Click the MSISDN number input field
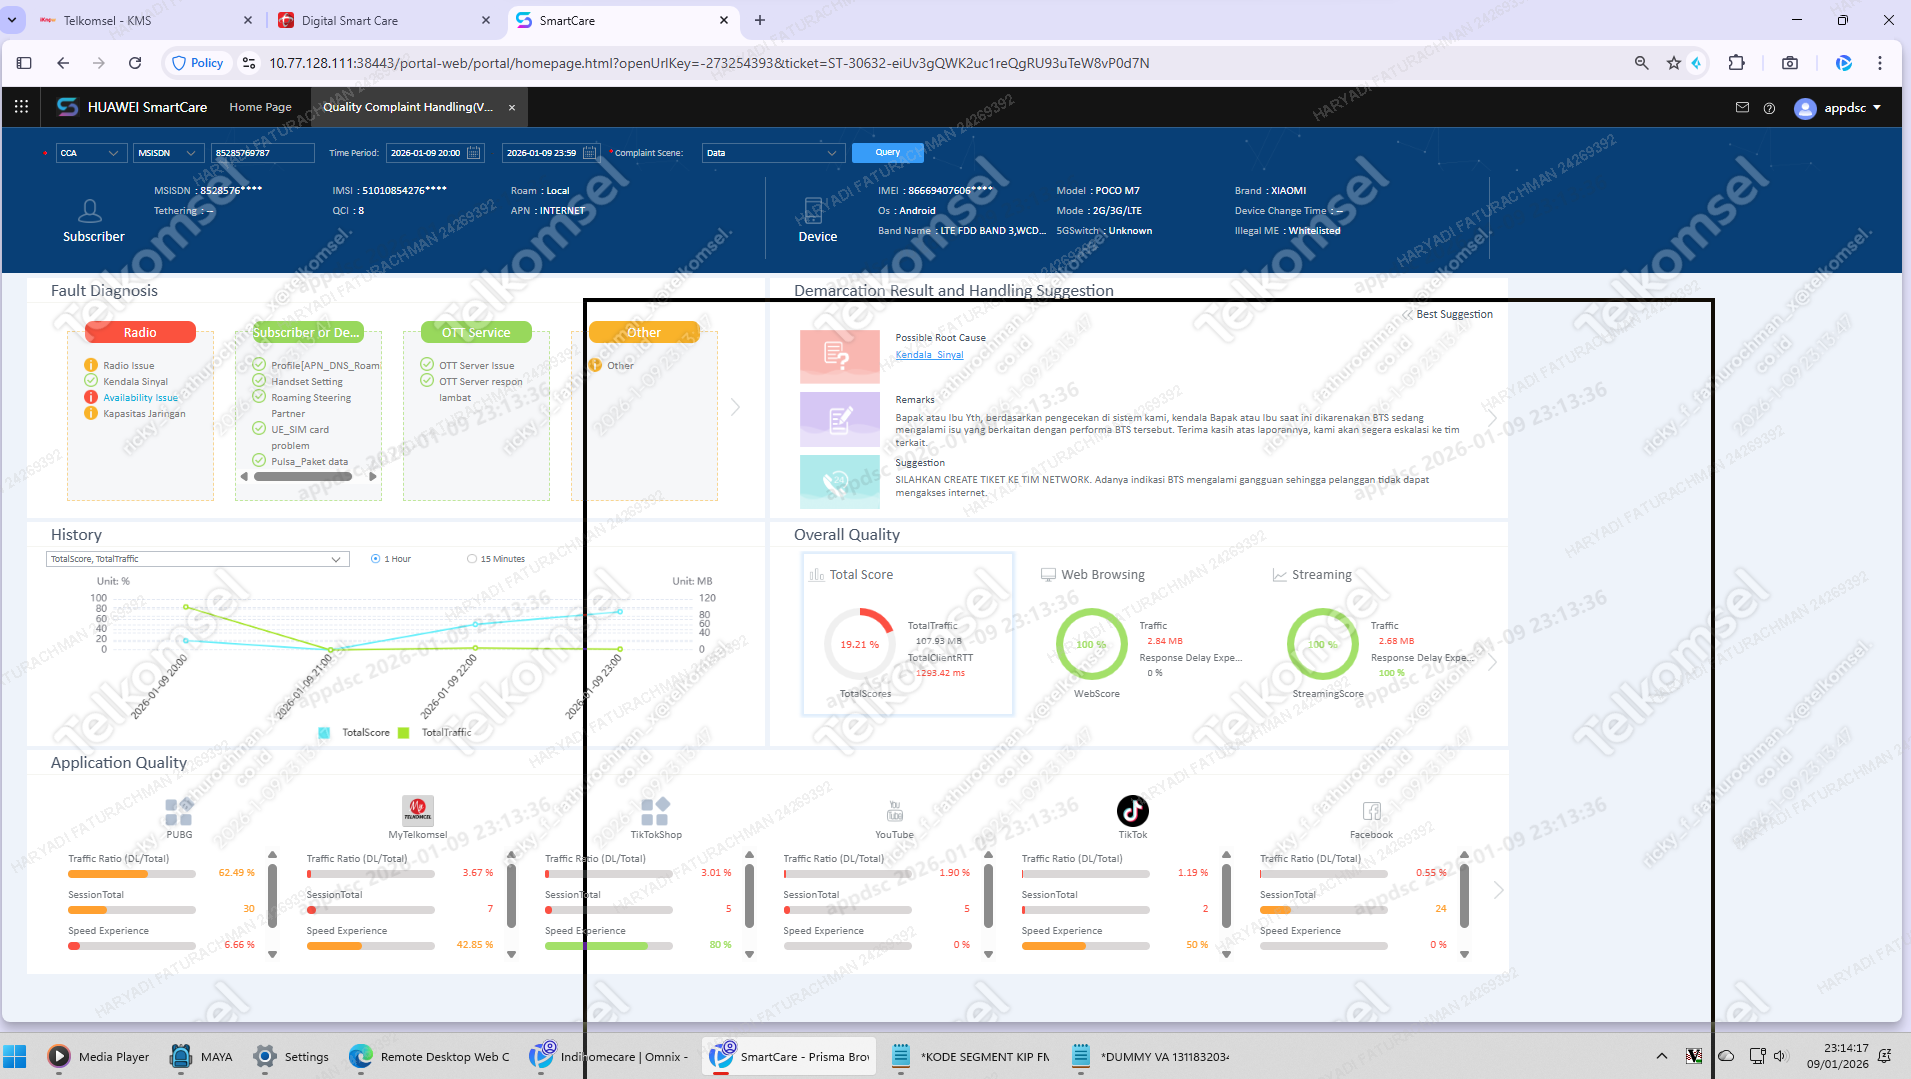 (x=263, y=153)
